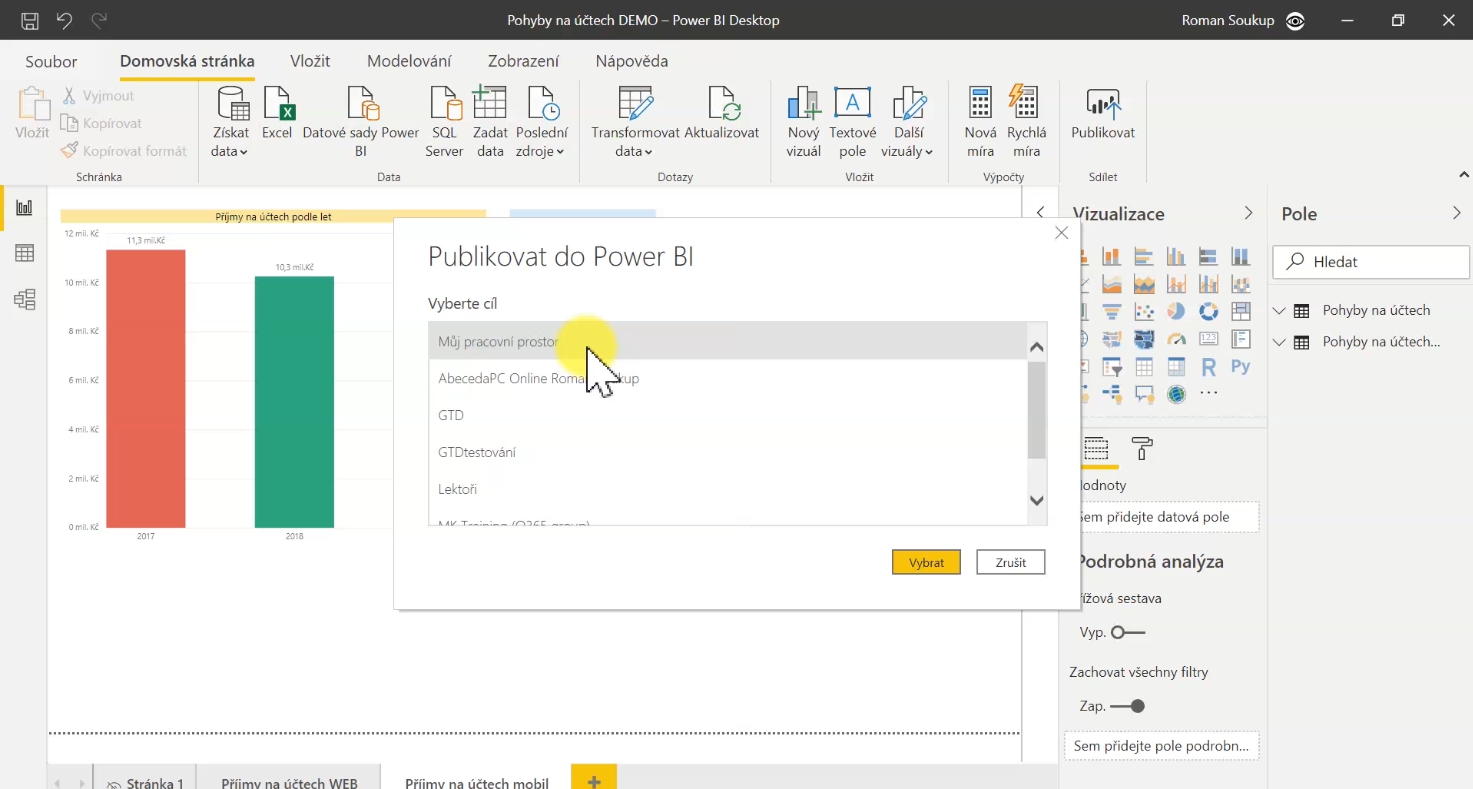Open the Nápověda ribbon tab

631,61
